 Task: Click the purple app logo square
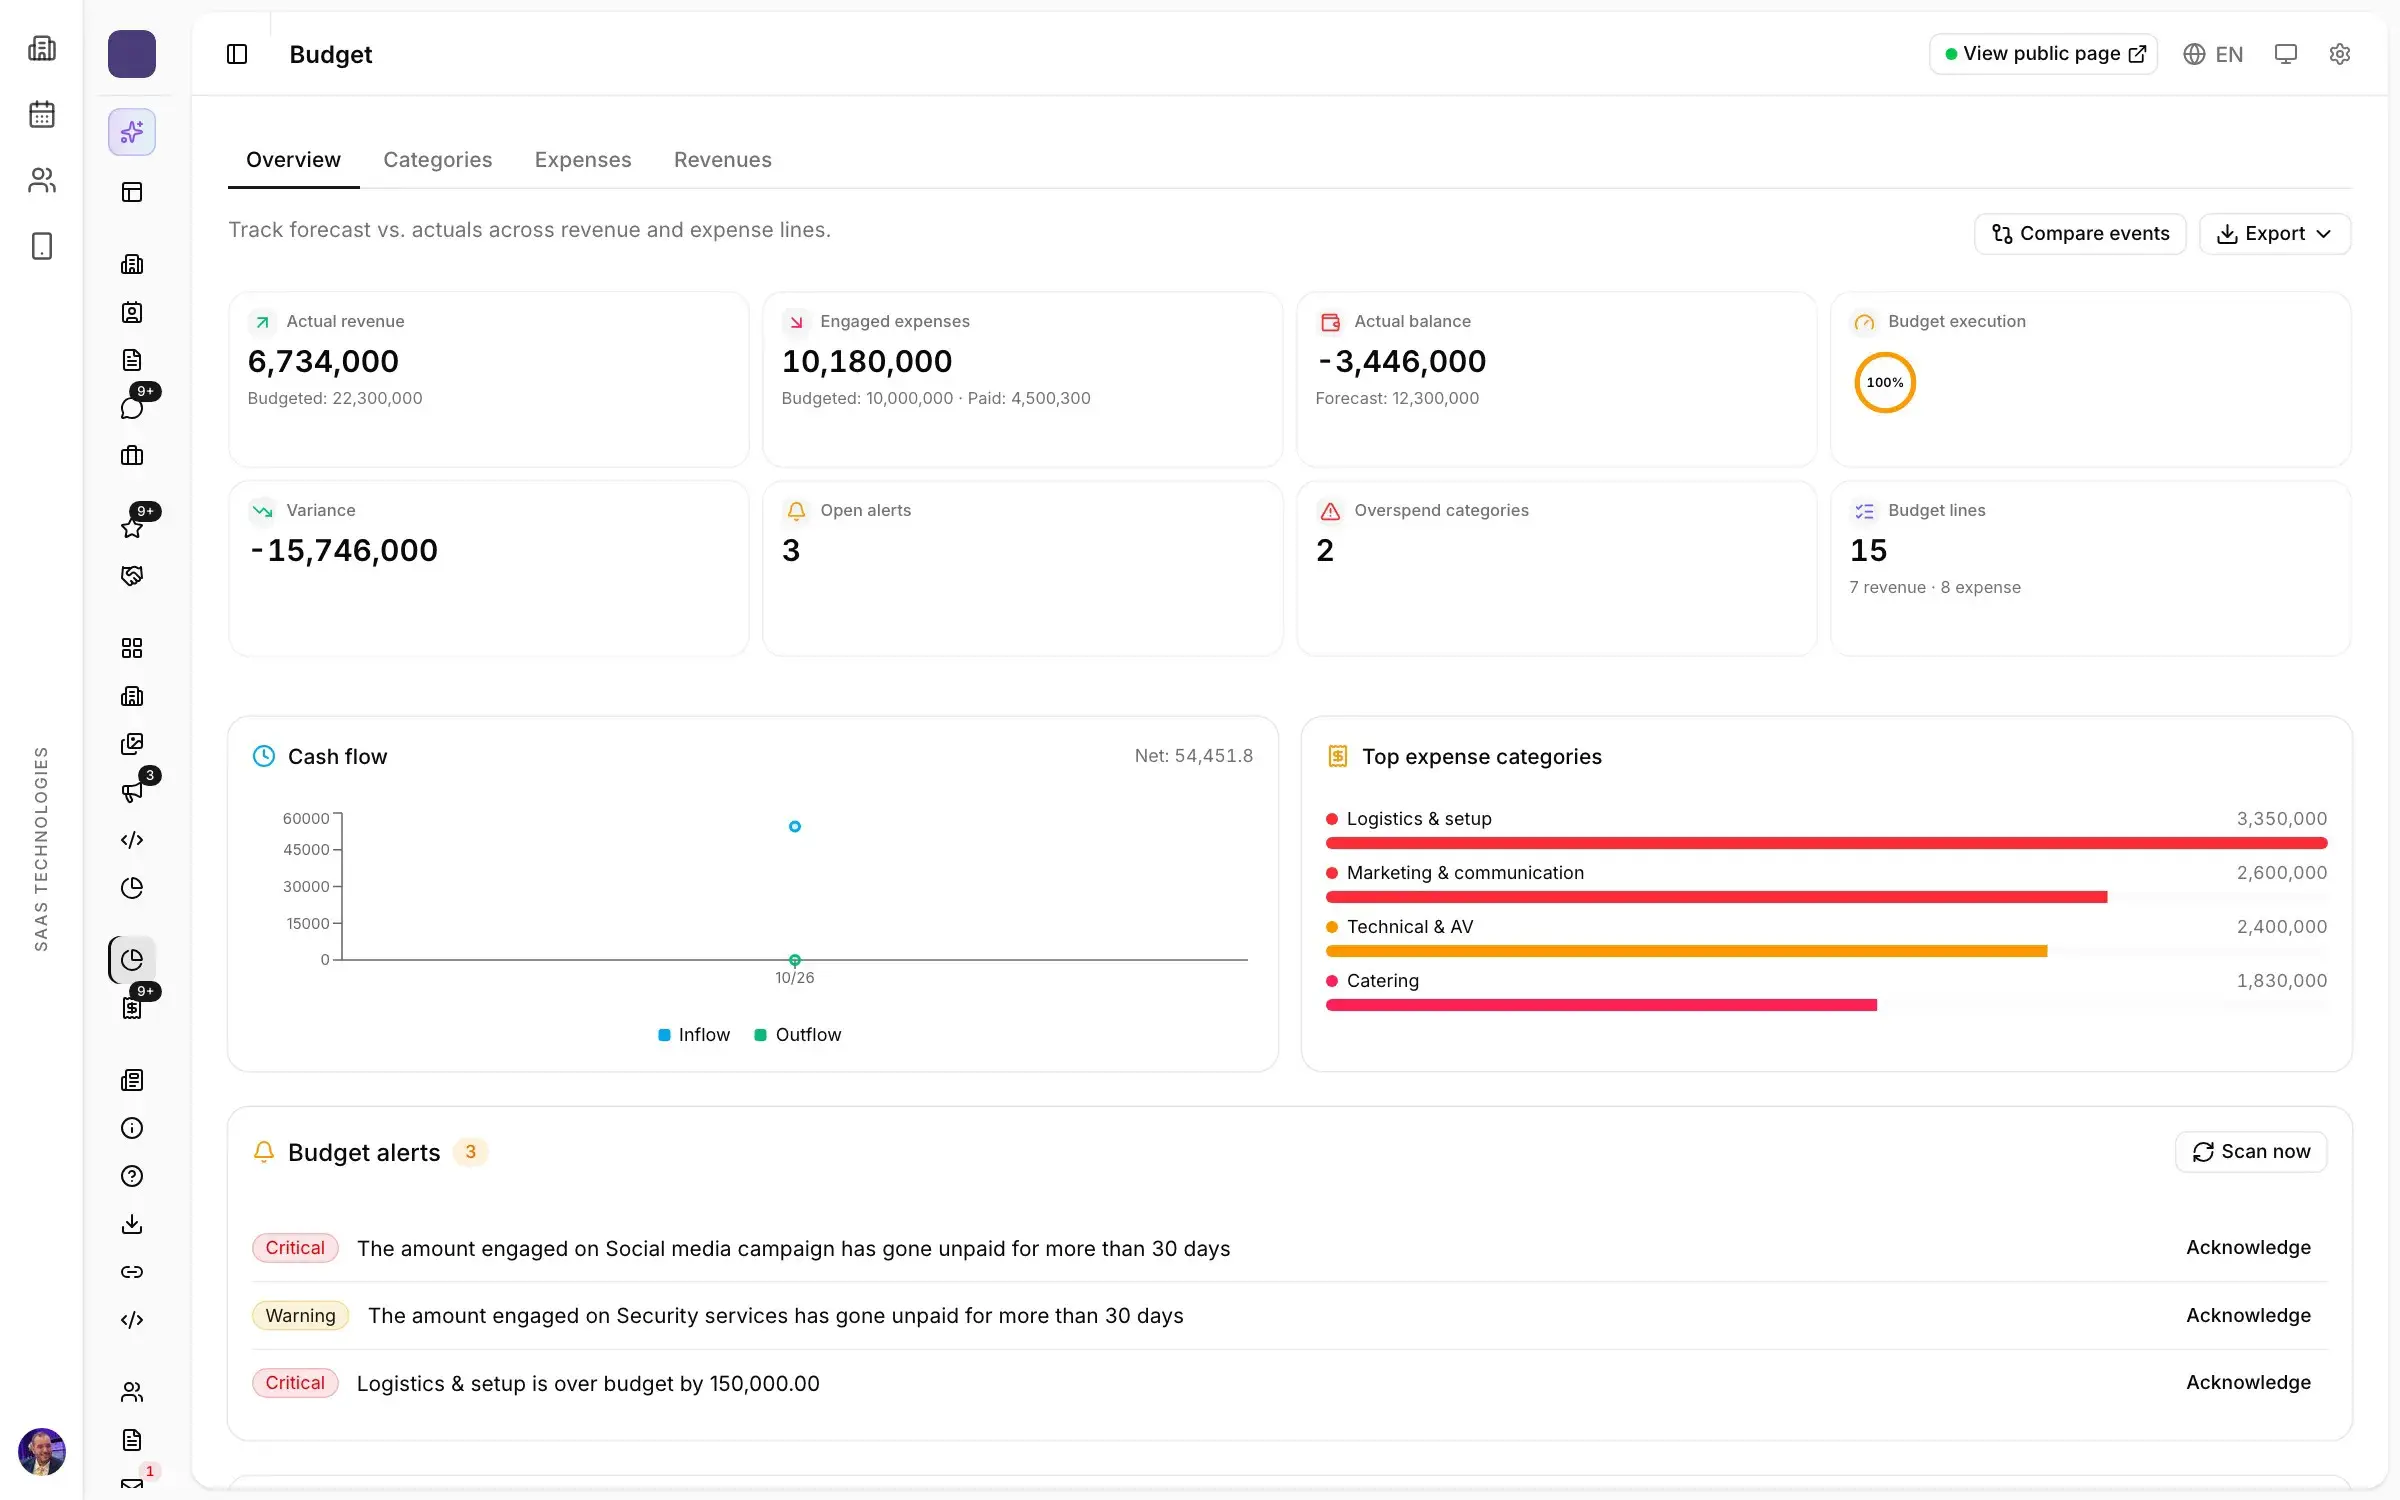tap(132, 54)
